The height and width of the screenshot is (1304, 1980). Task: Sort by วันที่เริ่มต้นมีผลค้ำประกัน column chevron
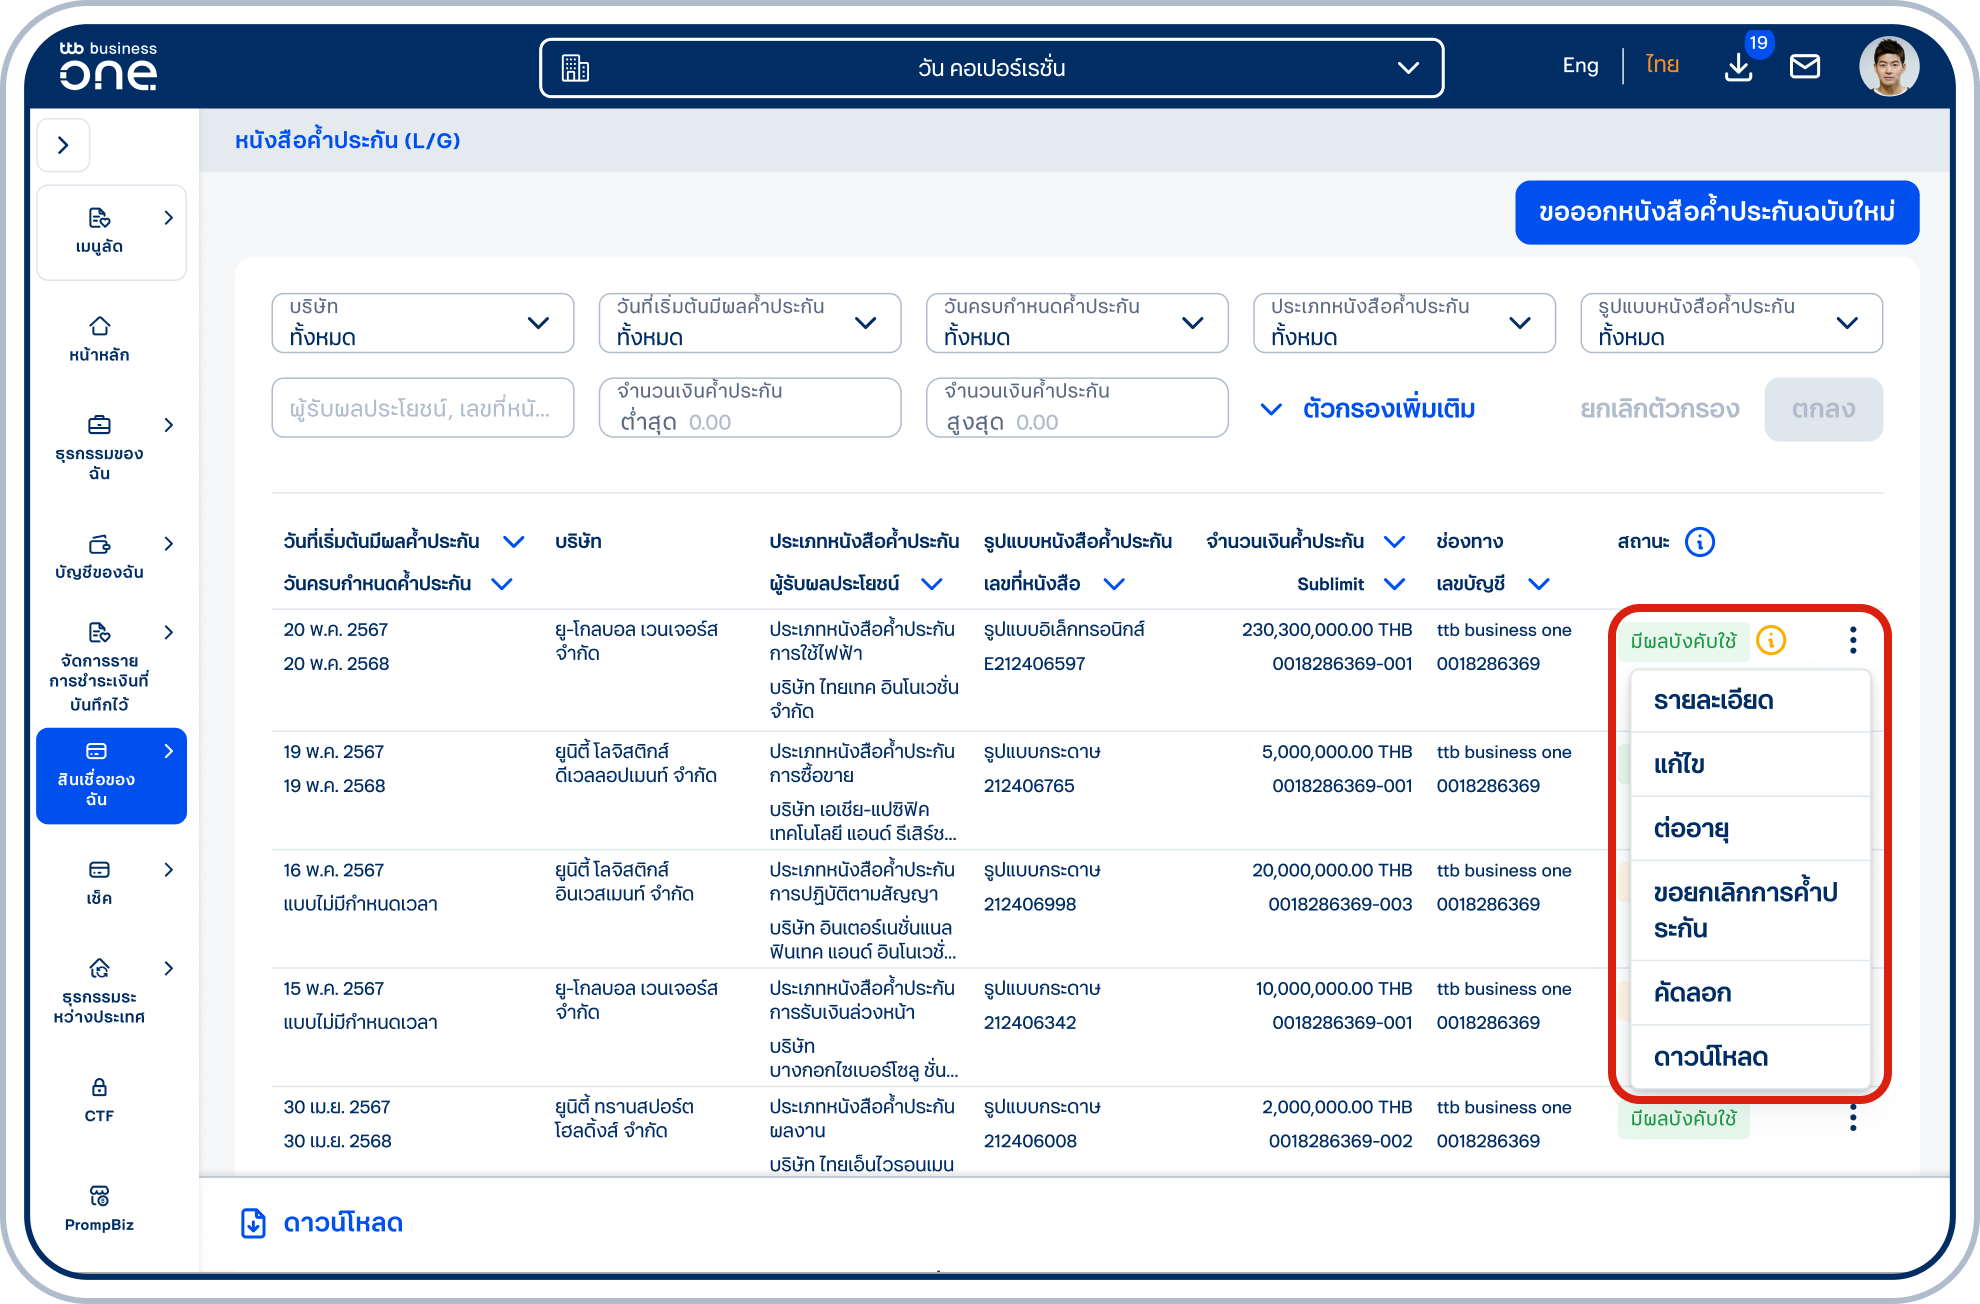[x=513, y=542]
